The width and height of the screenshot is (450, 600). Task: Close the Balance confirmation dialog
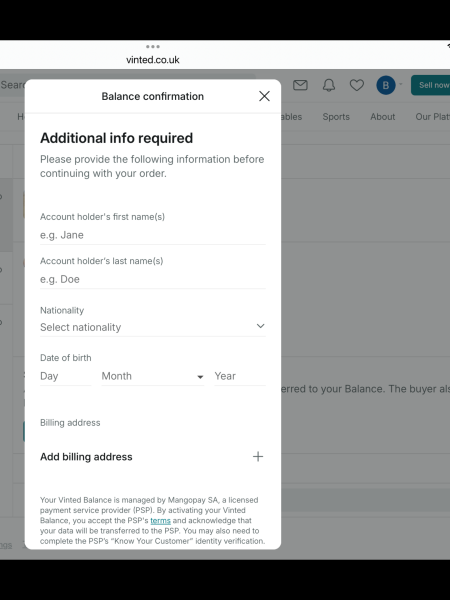[264, 96]
